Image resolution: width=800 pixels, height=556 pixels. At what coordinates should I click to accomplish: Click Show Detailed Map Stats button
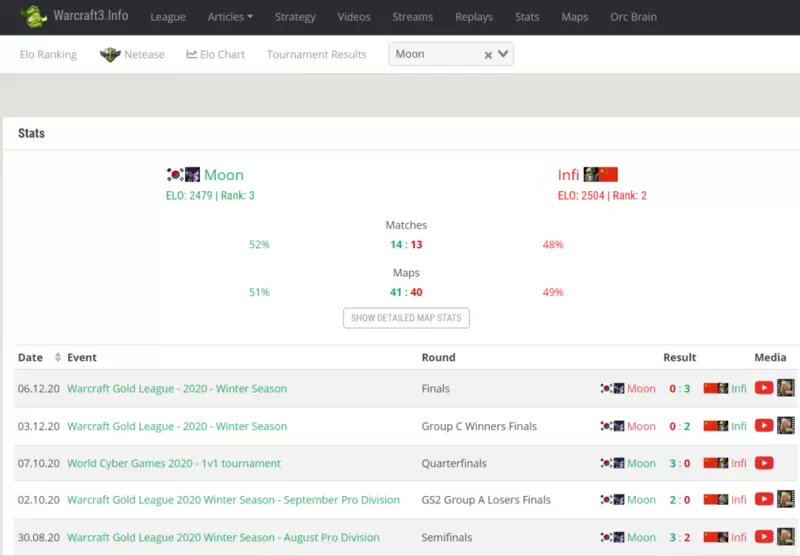[406, 318]
